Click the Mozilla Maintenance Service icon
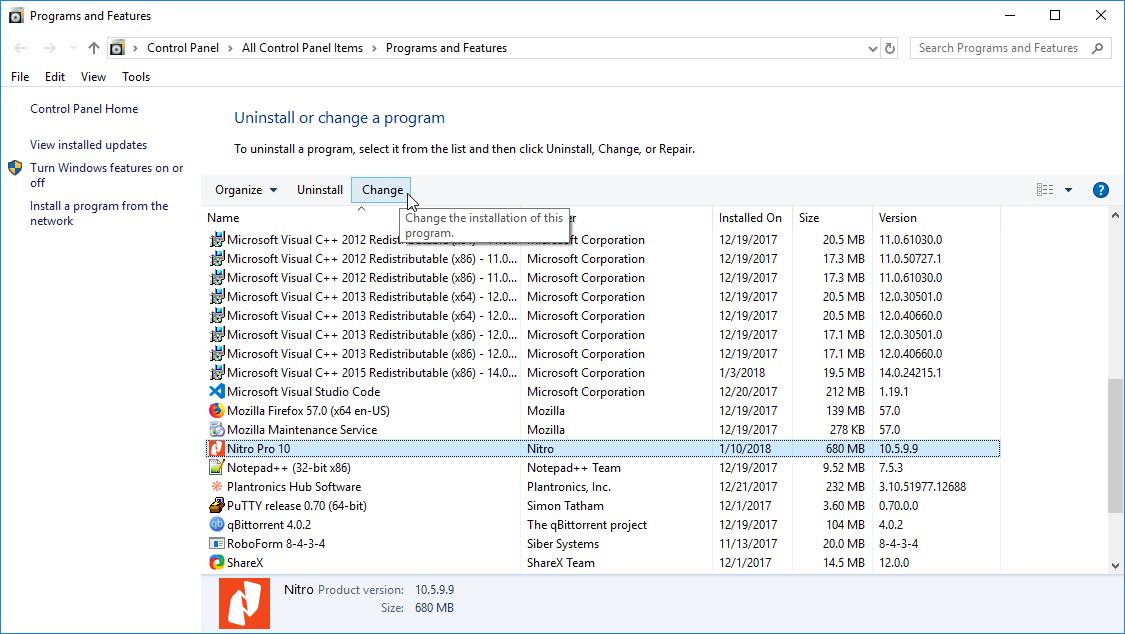Screen dimensions: 1125x634 pyautogui.click(x=217, y=430)
